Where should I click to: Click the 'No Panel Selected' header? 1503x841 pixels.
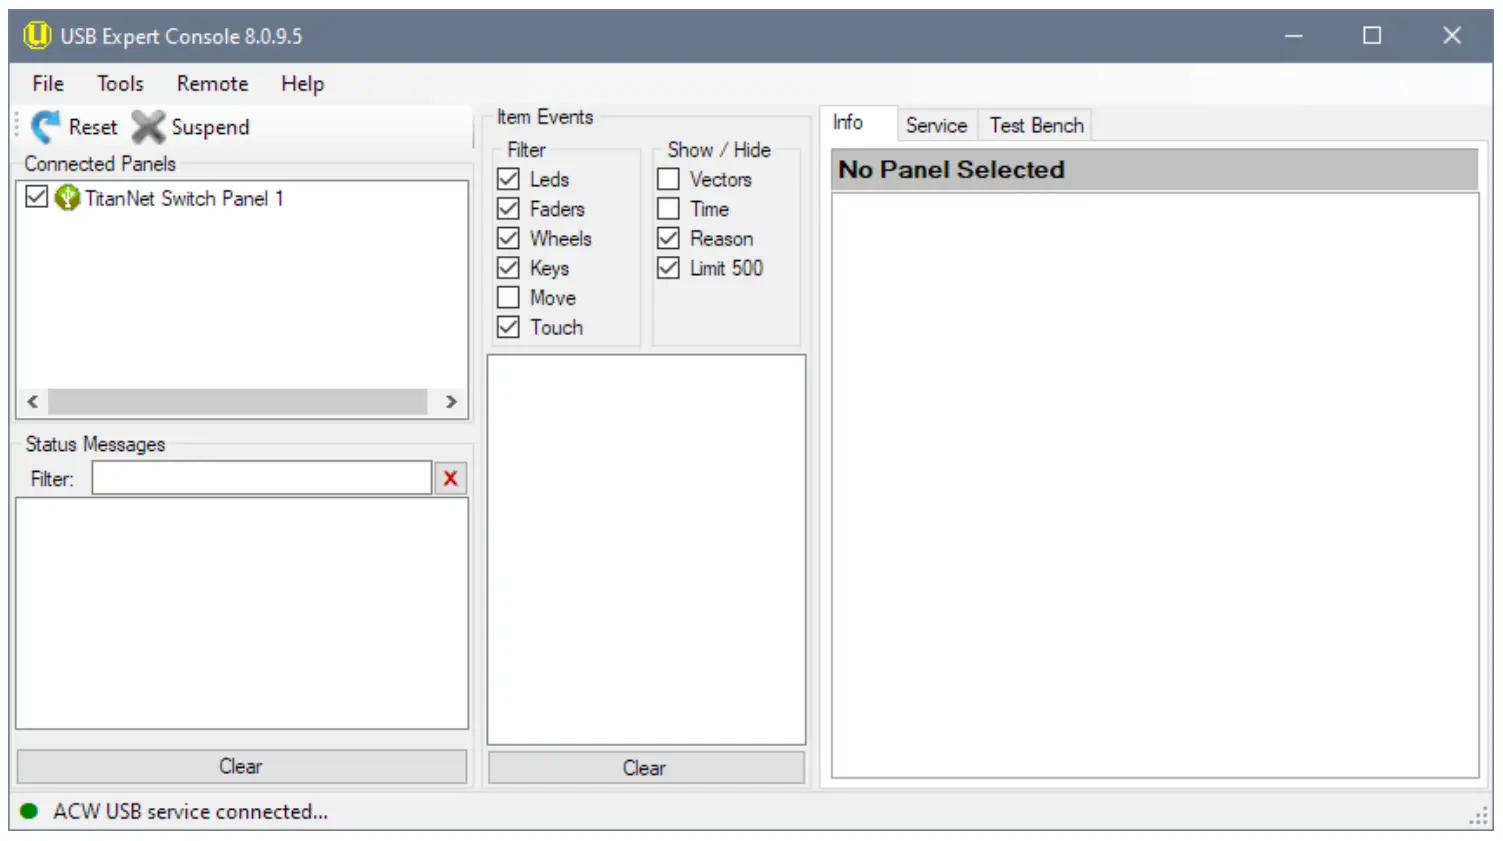tap(1155, 170)
